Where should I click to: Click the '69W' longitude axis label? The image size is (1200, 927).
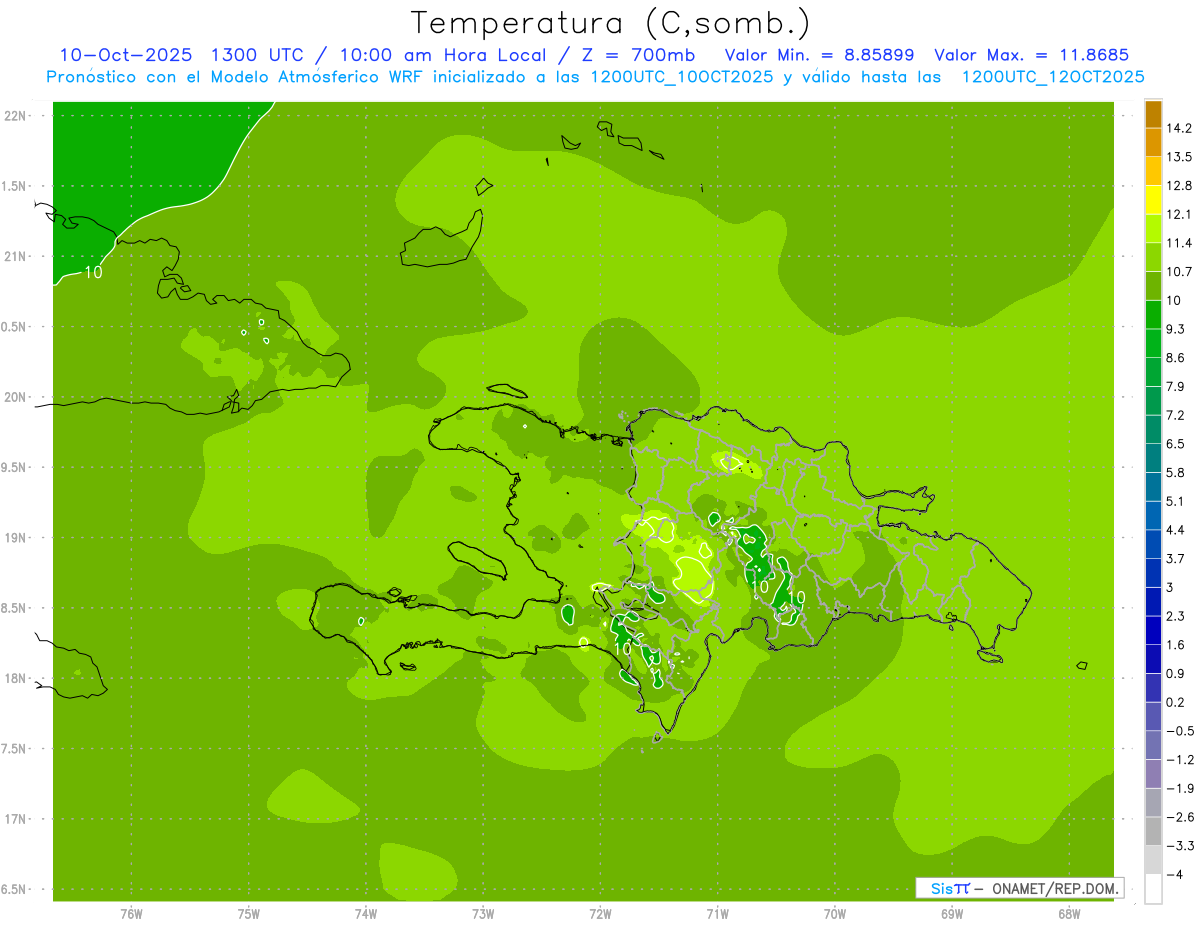click(x=952, y=913)
